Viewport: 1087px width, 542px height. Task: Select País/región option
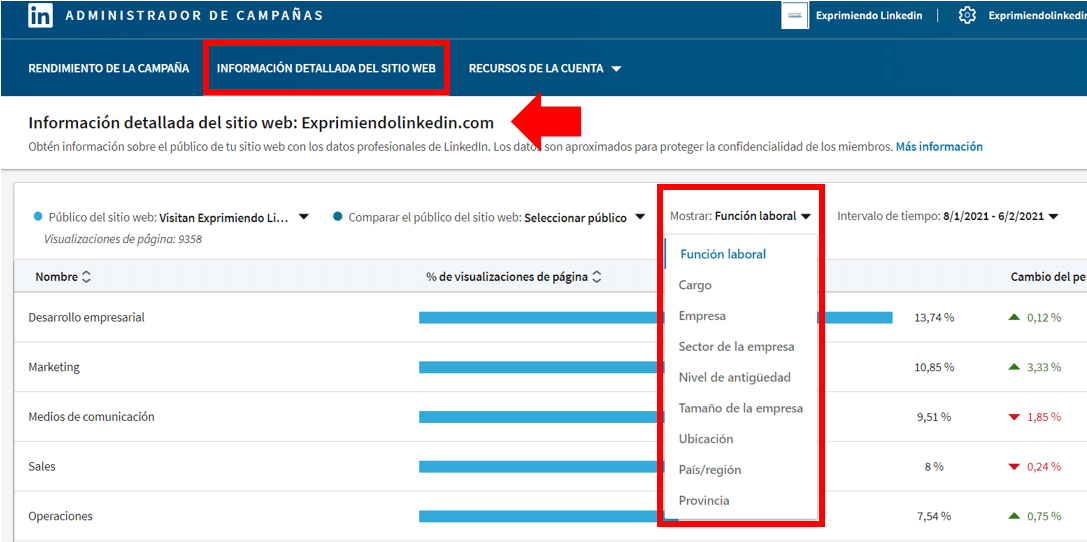pos(710,470)
